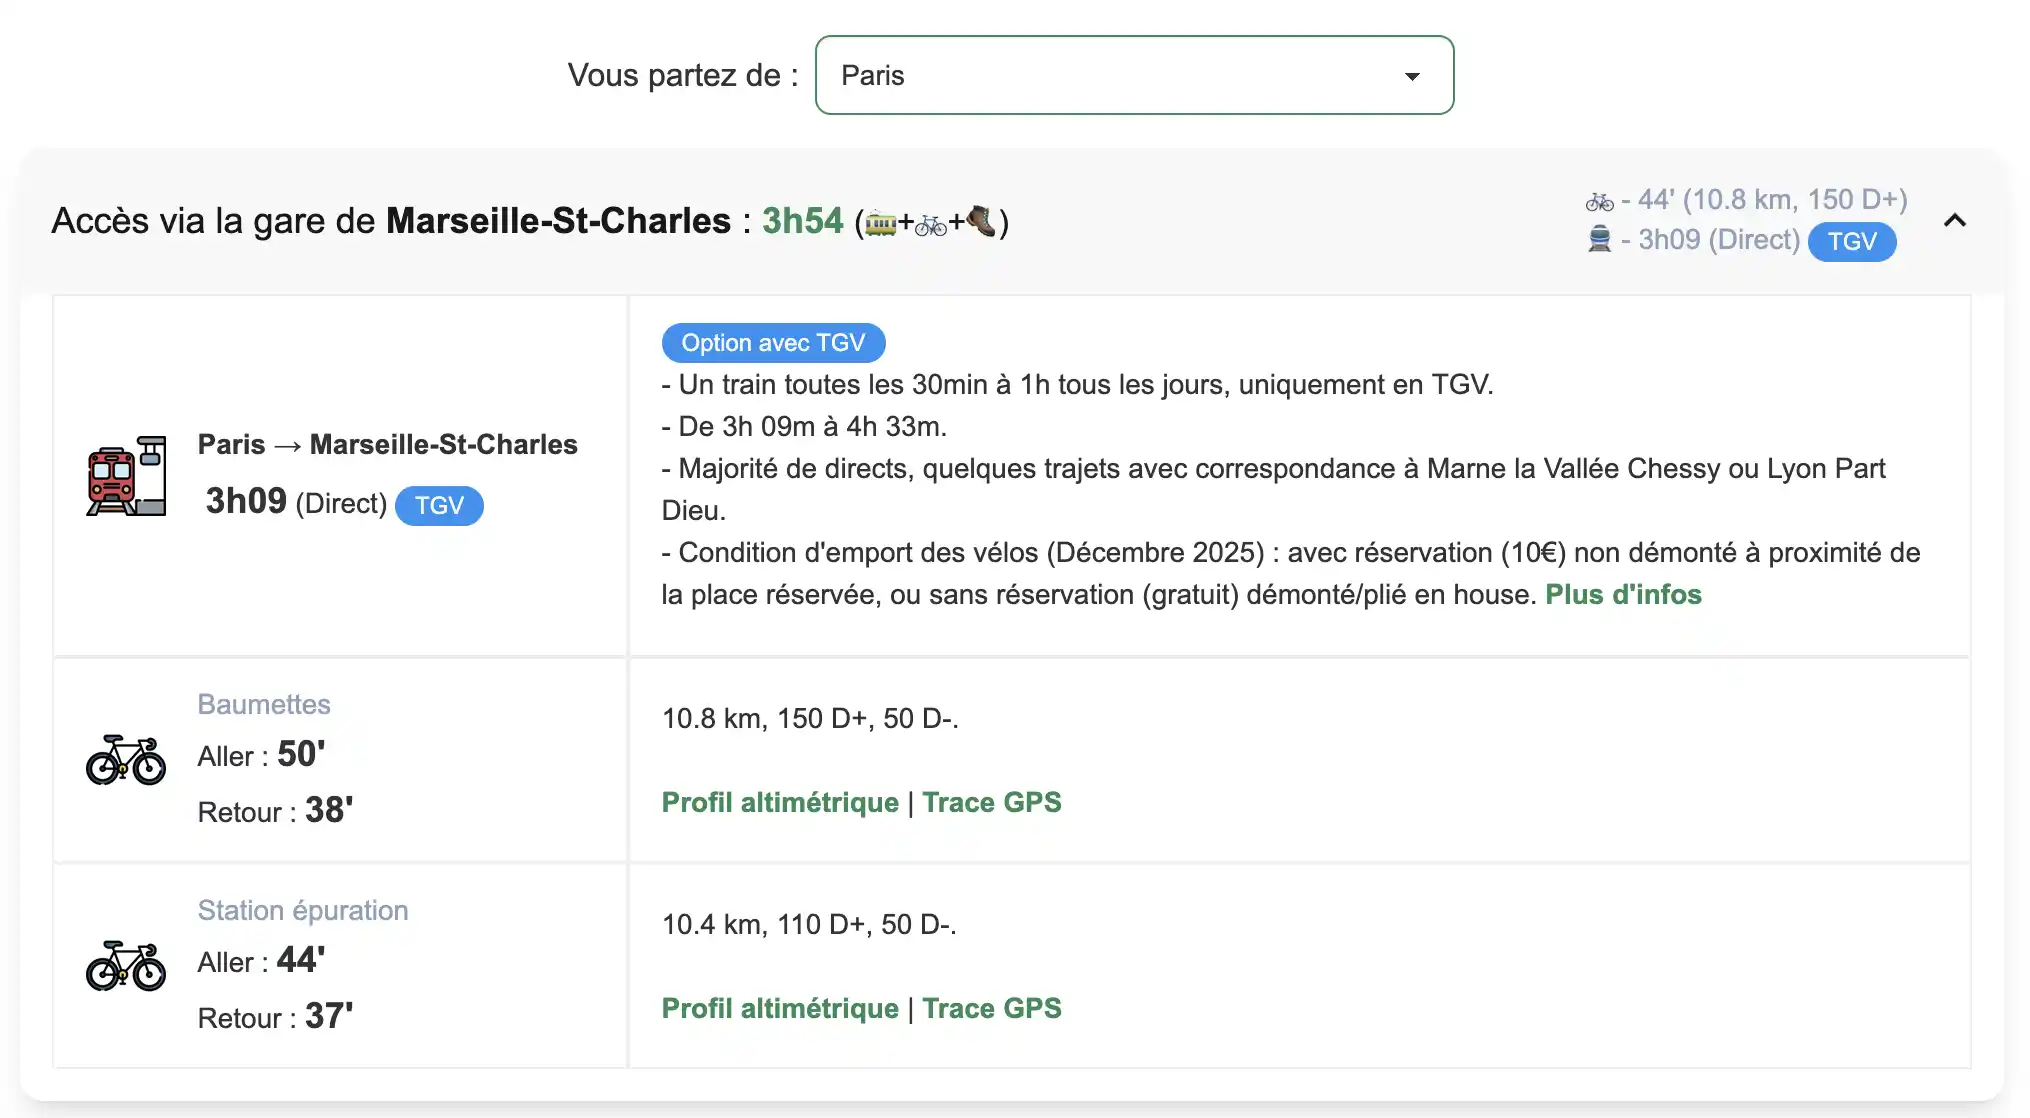Image resolution: width=2030 pixels, height=1118 pixels.
Task: Click the Option avec TGV badge
Action: (x=773, y=343)
